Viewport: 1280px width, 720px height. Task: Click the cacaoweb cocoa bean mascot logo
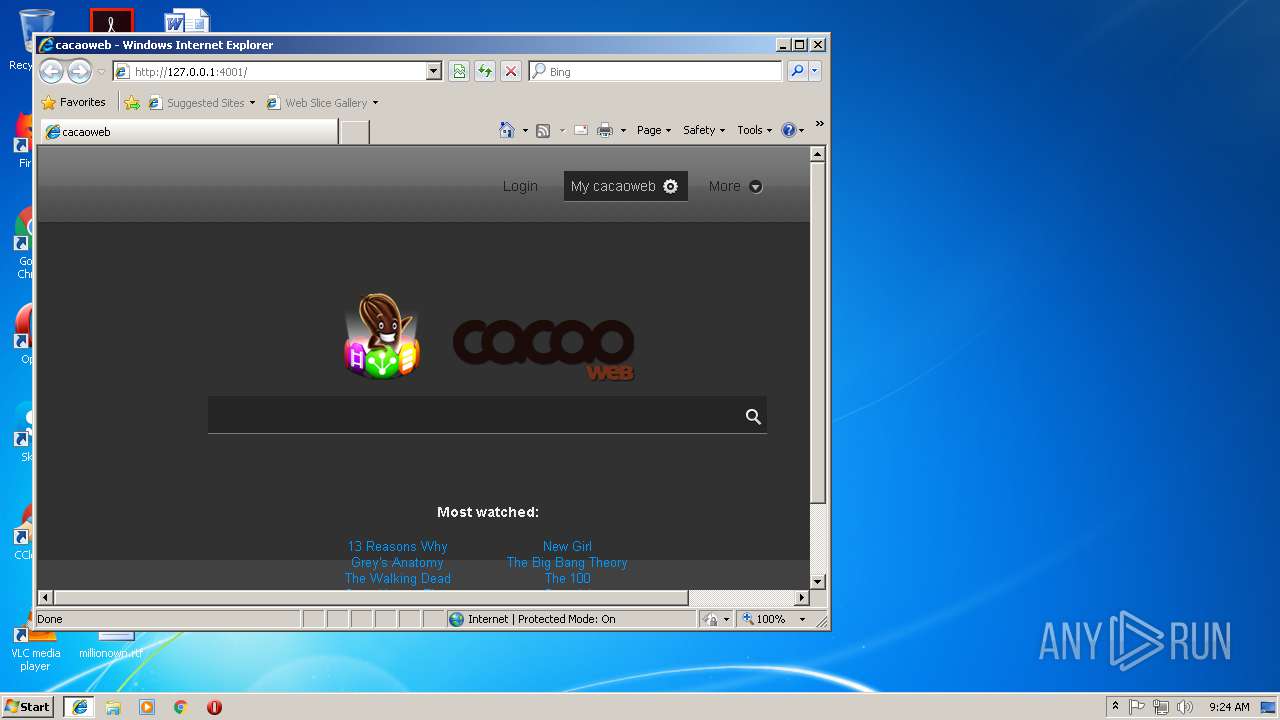tap(382, 337)
